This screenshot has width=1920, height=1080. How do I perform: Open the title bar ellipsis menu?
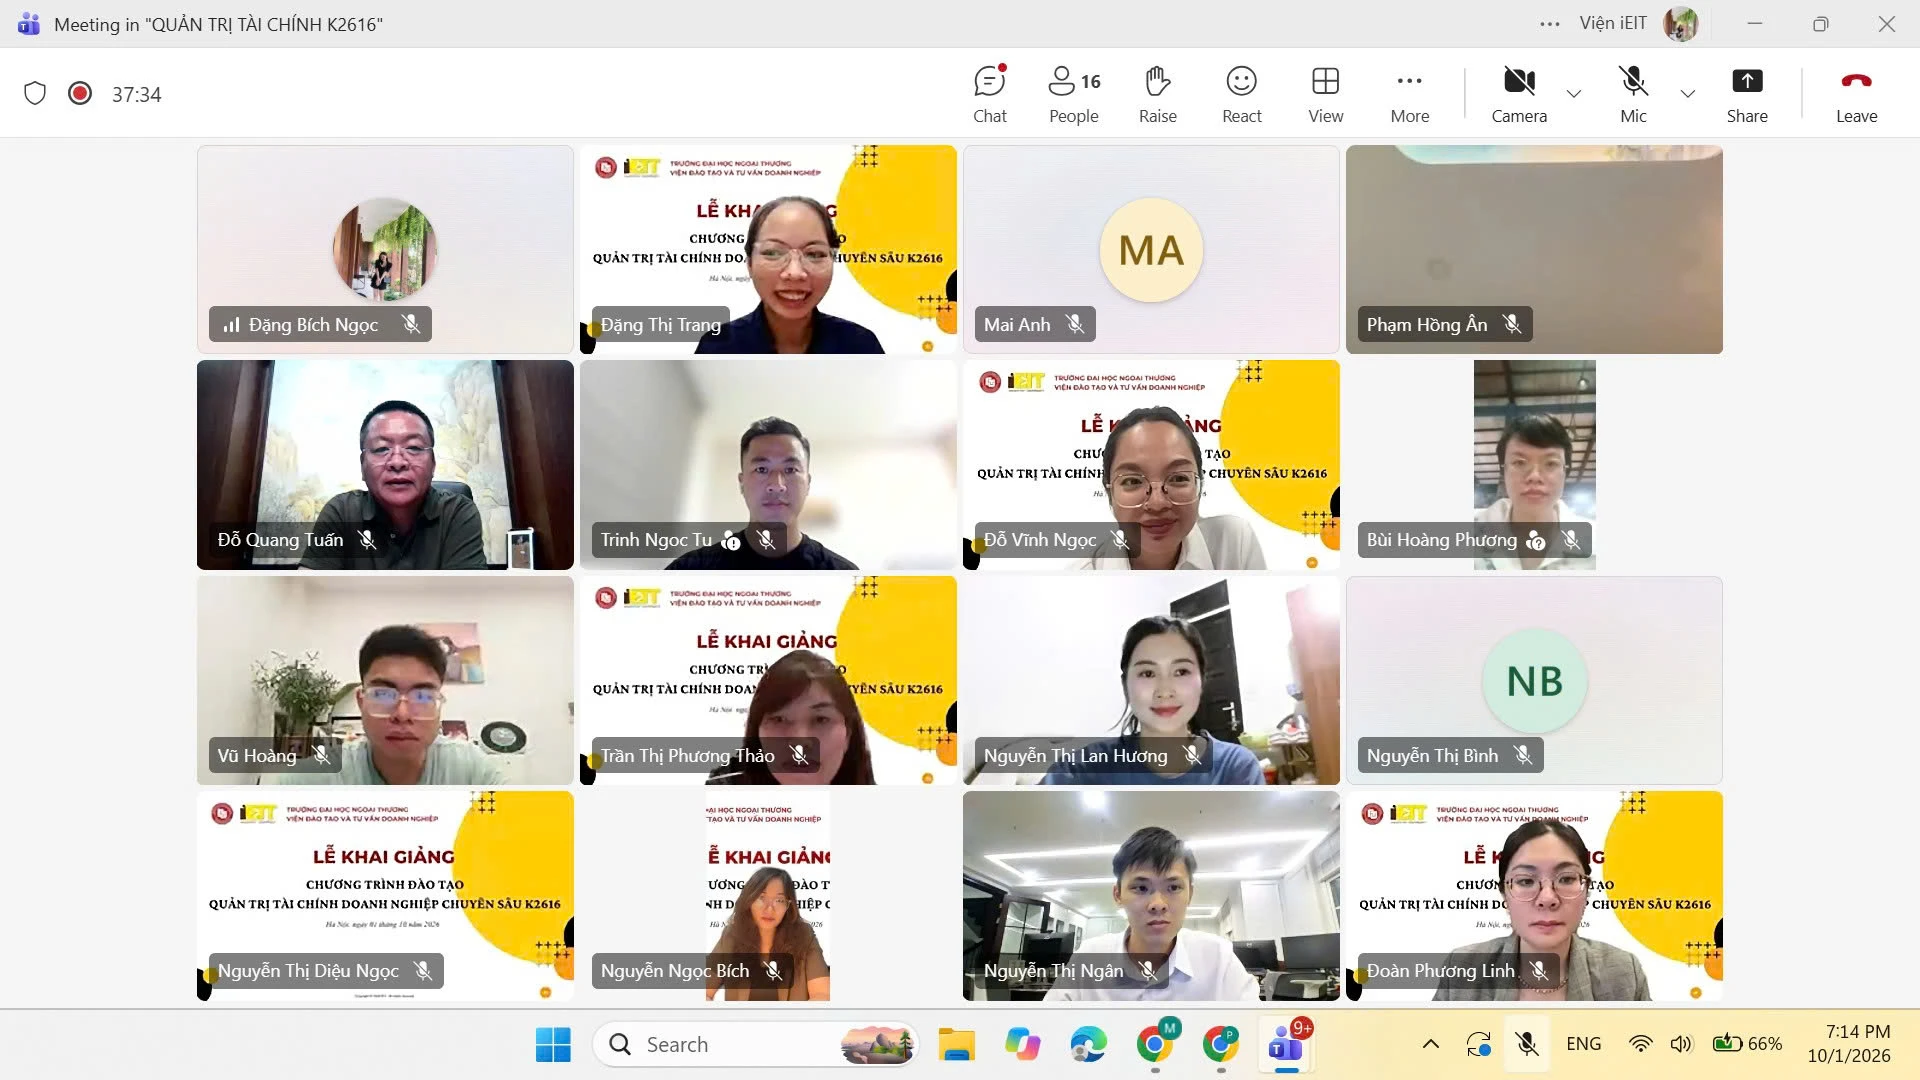click(x=1550, y=24)
